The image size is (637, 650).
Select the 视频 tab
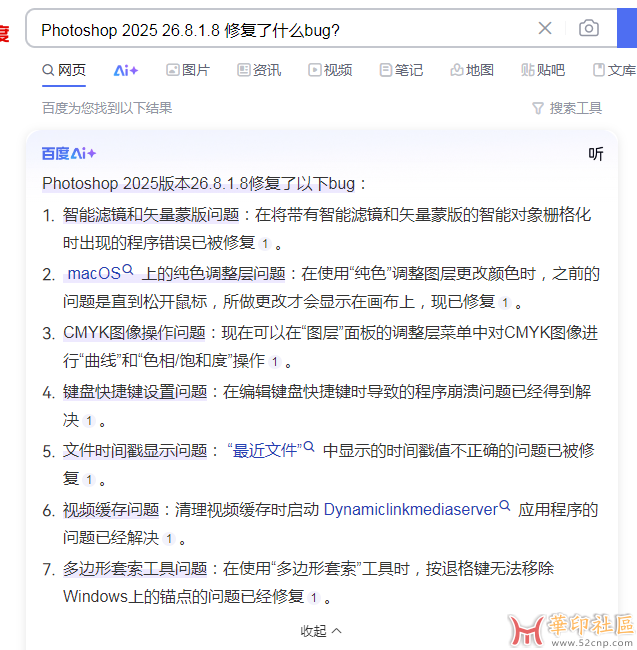330,70
